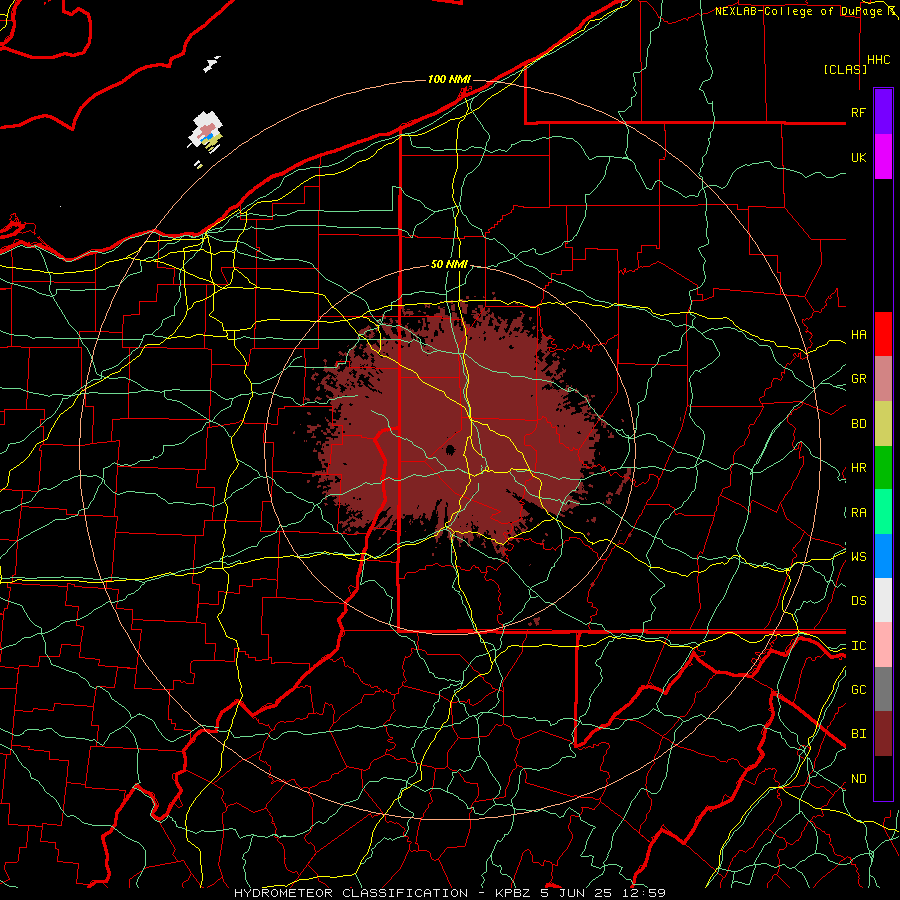Viewport: 900px width, 900px height.
Task: Click the RA legend label
Action: tap(858, 513)
